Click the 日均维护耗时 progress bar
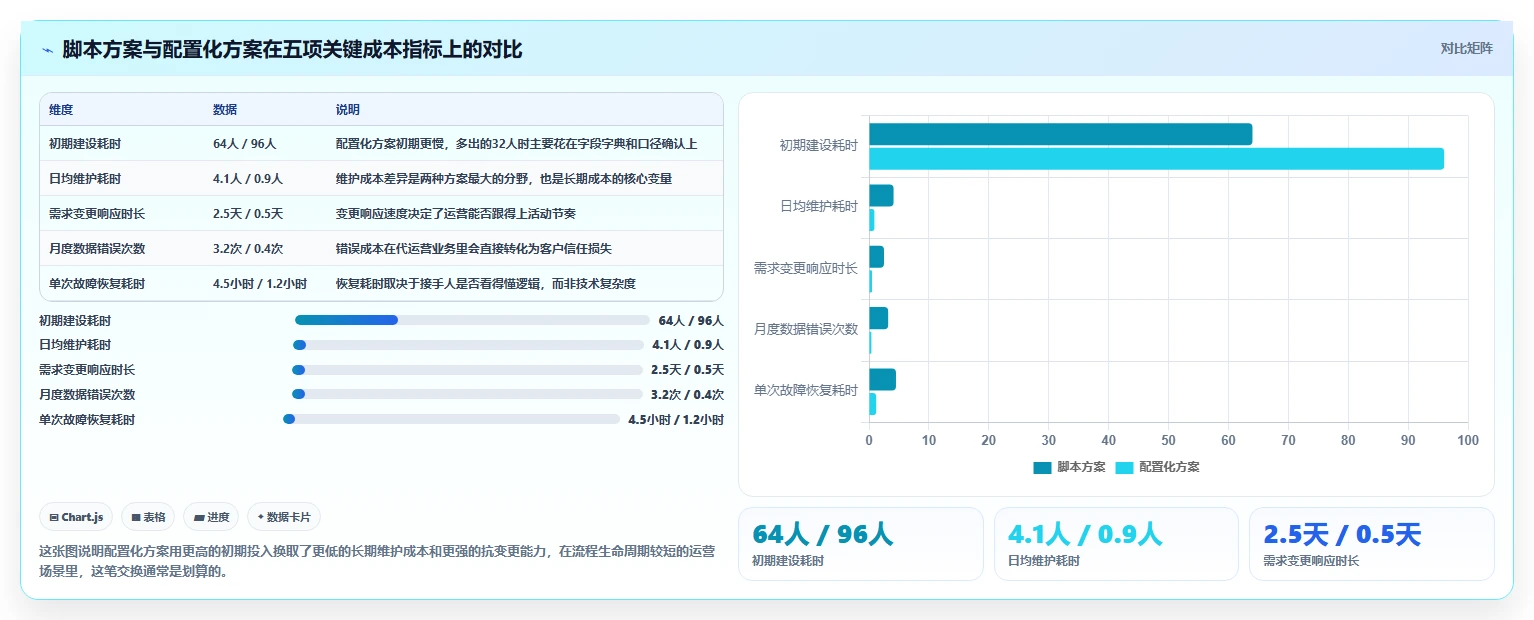Image resolution: width=1534 pixels, height=620 pixels. pyautogui.click(x=468, y=345)
